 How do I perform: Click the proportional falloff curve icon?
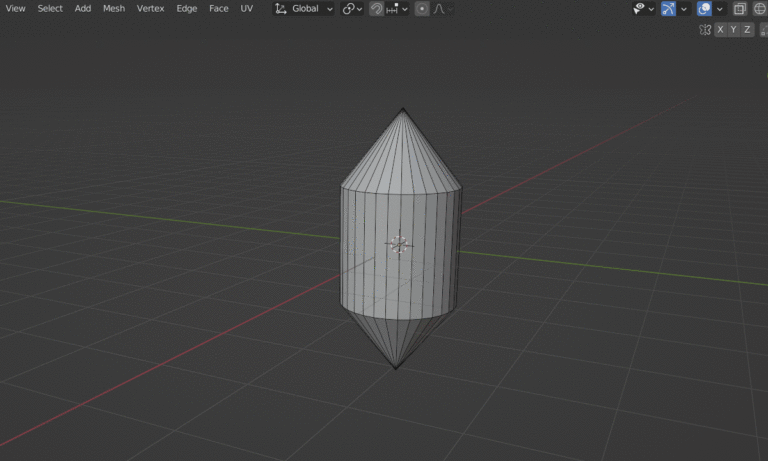pos(439,9)
